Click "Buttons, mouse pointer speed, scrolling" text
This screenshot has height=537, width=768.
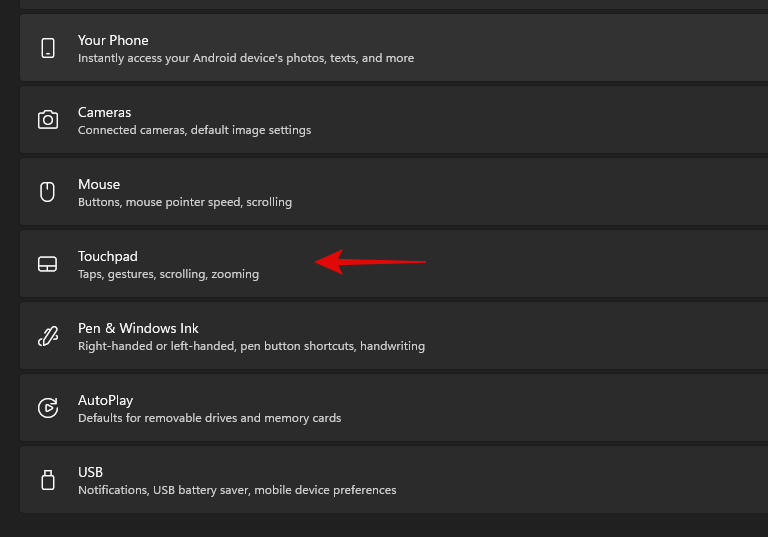click(185, 202)
